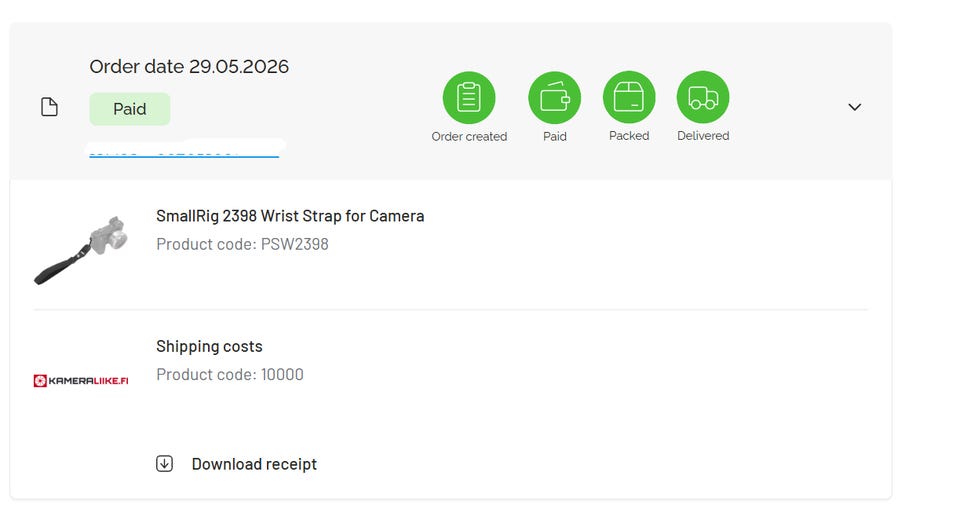The image size is (960, 505).
Task: Open SmallRig 2398 Wrist Strap product title
Action: tap(290, 216)
